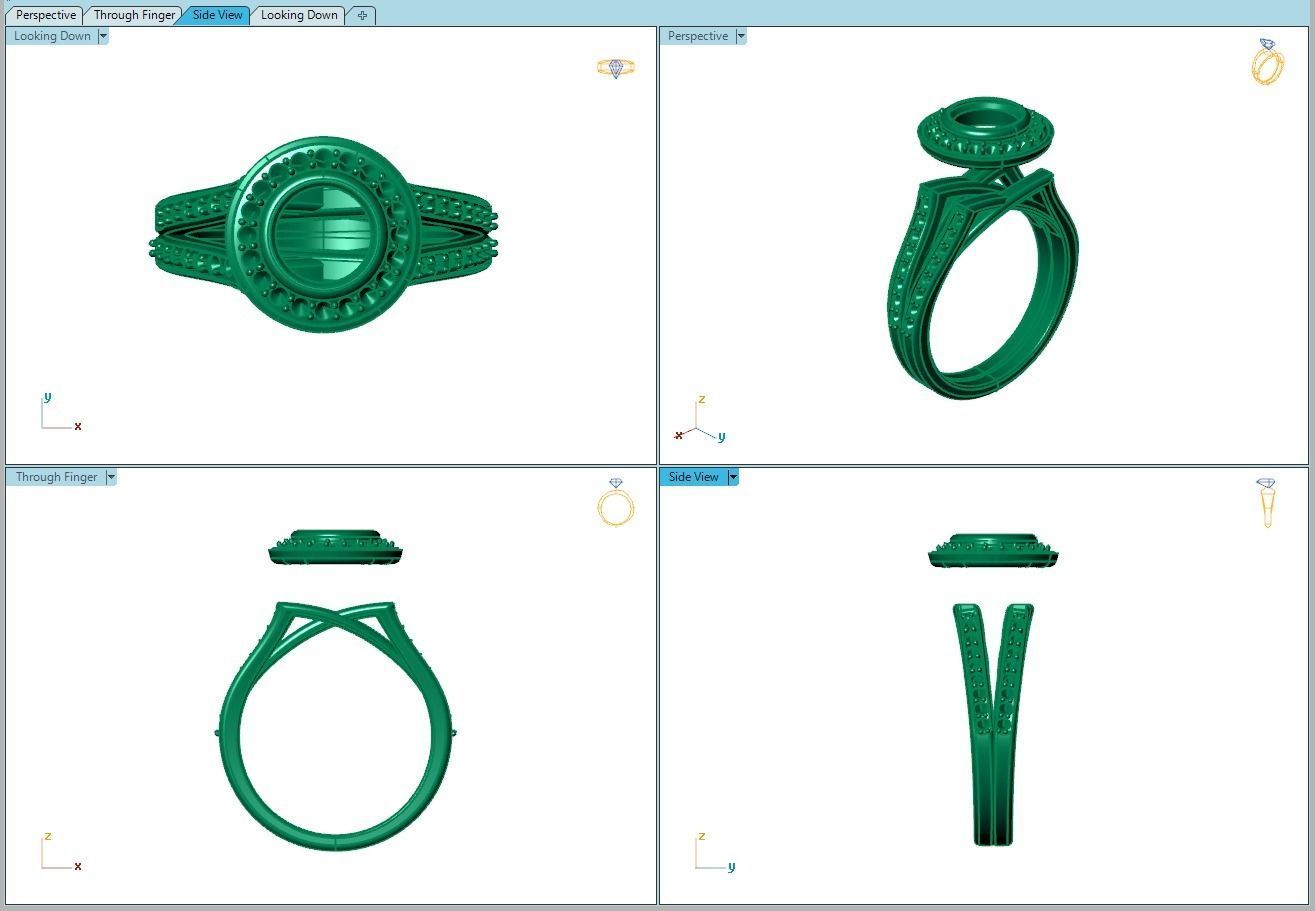
Task: Open the Perspective viewport dropdown arrow
Action: (x=741, y=36)
